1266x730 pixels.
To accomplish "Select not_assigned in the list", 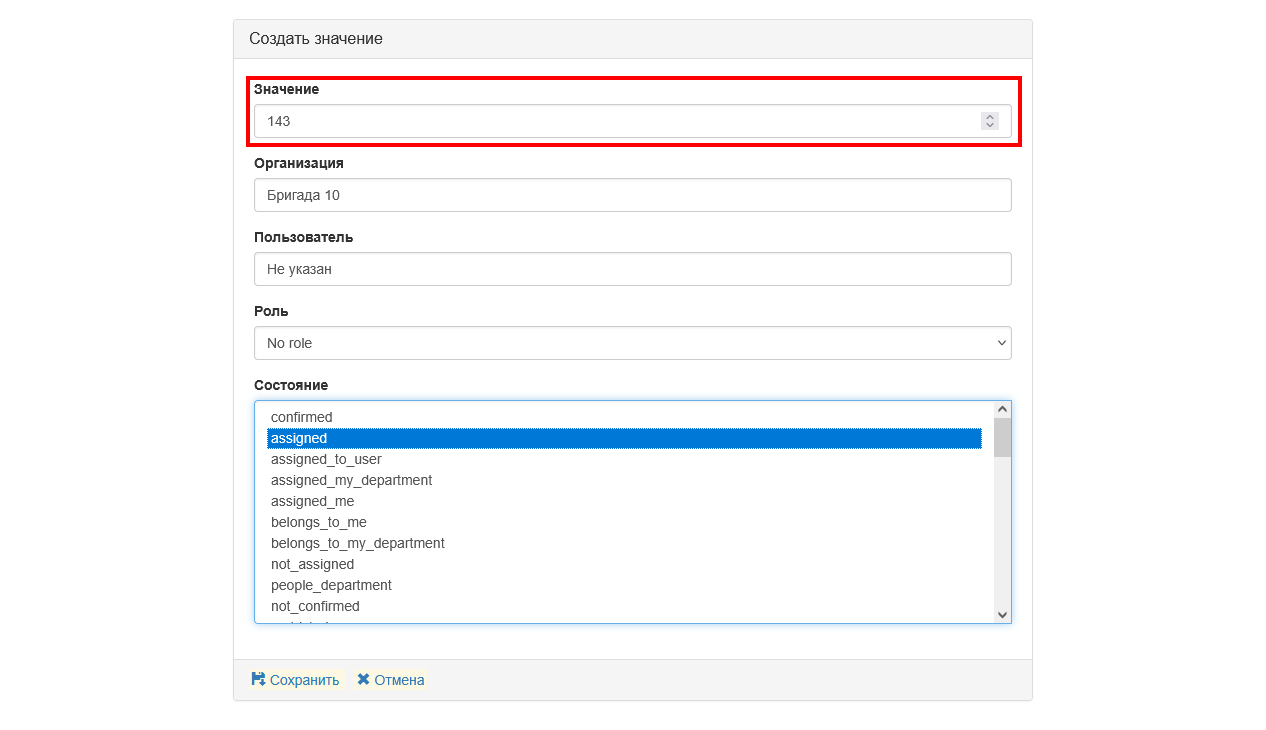I will pos(312,564).
